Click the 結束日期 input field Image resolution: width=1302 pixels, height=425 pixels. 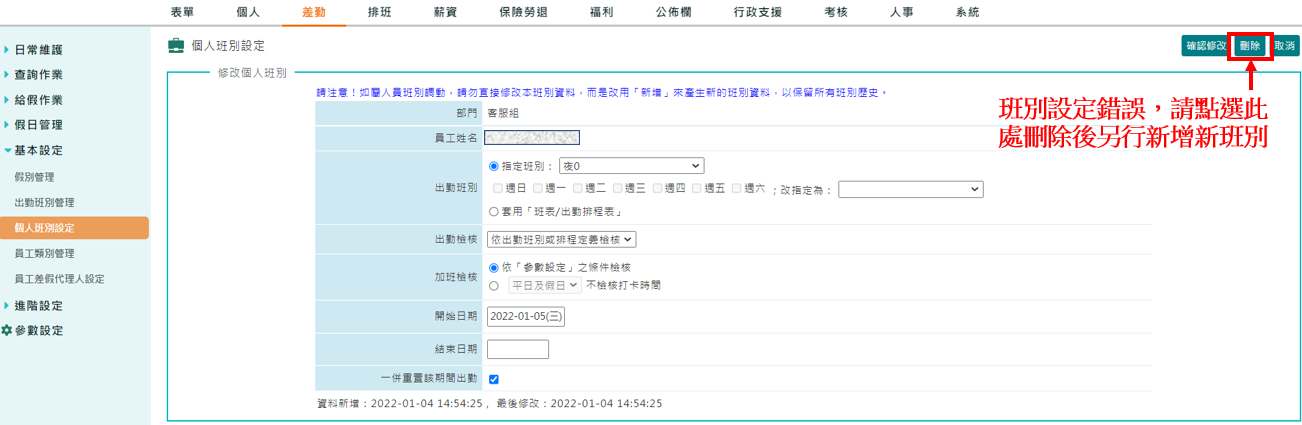coord(518,349)
